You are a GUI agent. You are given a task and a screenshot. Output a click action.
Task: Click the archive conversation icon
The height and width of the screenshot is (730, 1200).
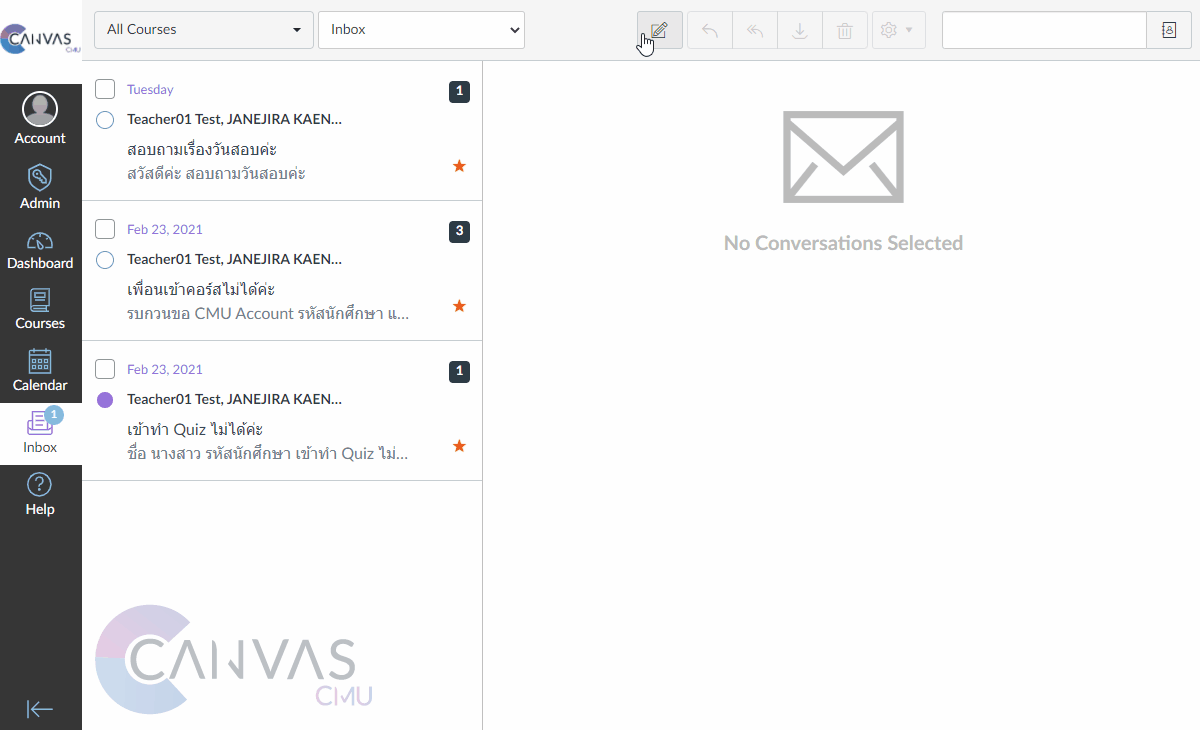point(799,30)
